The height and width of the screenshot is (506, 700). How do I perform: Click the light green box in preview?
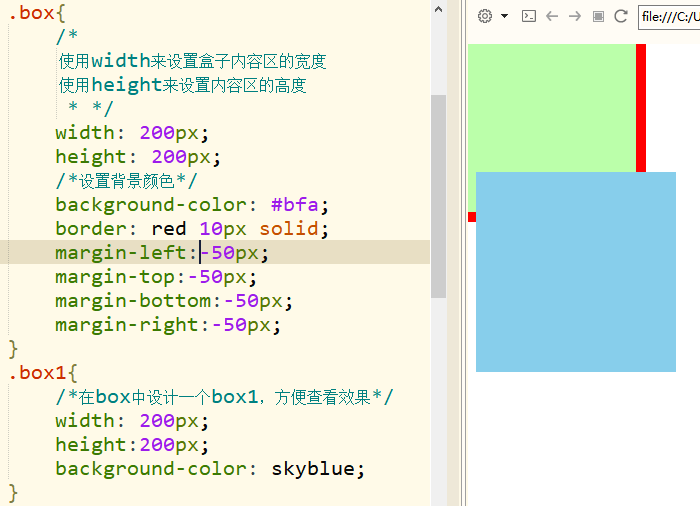552,108
